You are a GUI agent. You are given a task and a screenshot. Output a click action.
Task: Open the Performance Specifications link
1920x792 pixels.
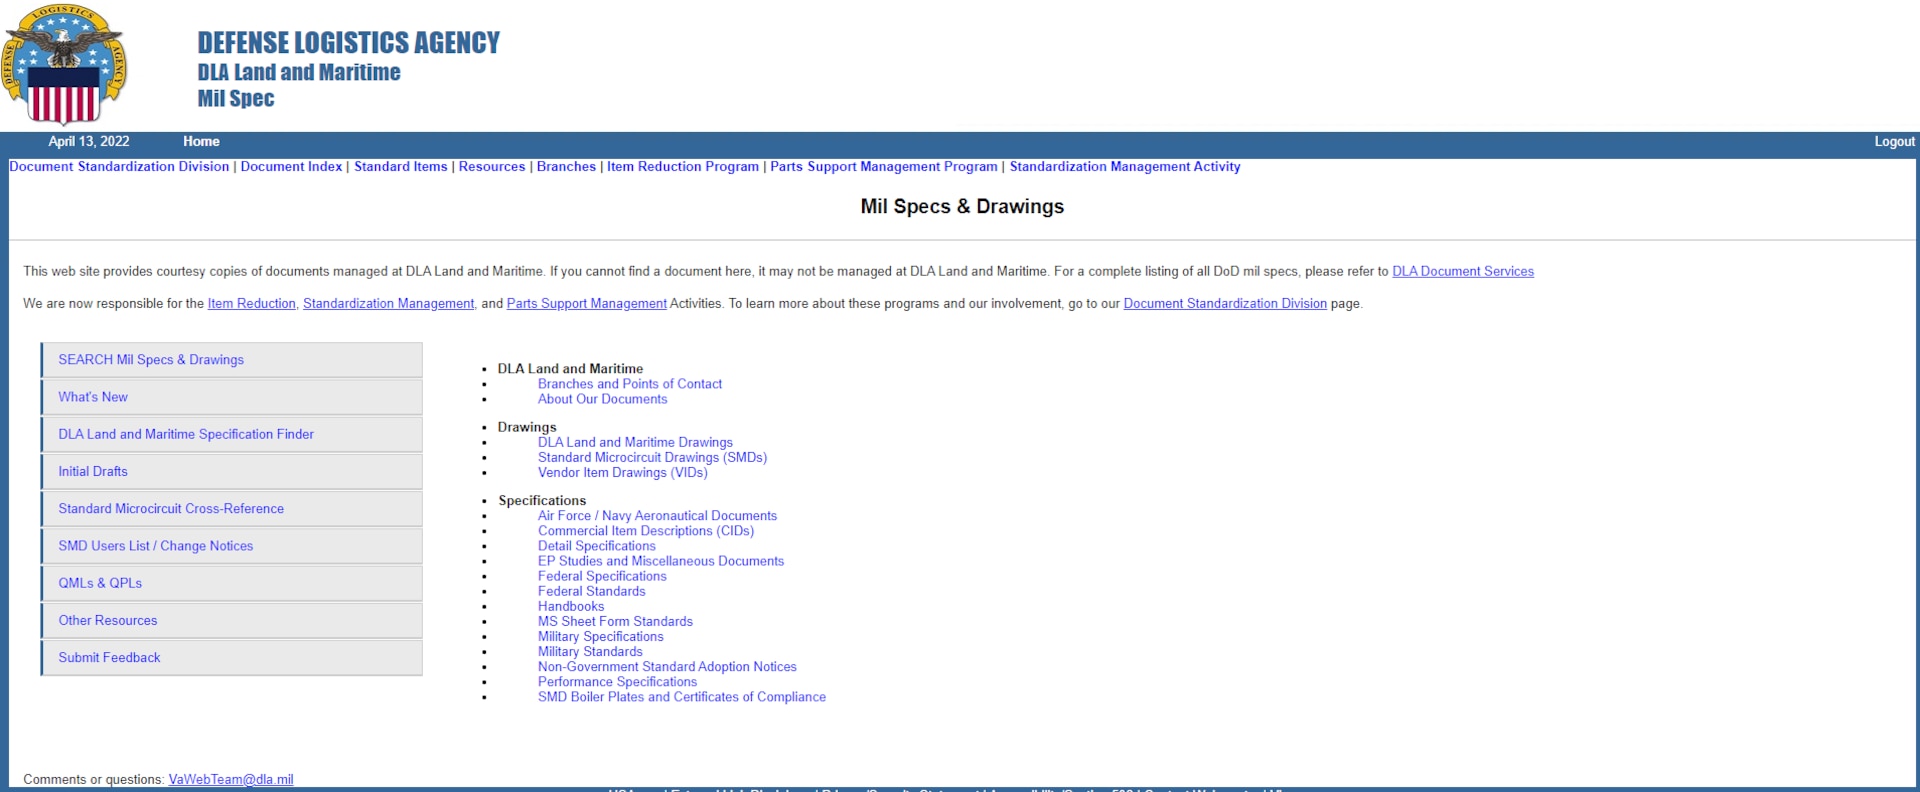coord(617,682)
